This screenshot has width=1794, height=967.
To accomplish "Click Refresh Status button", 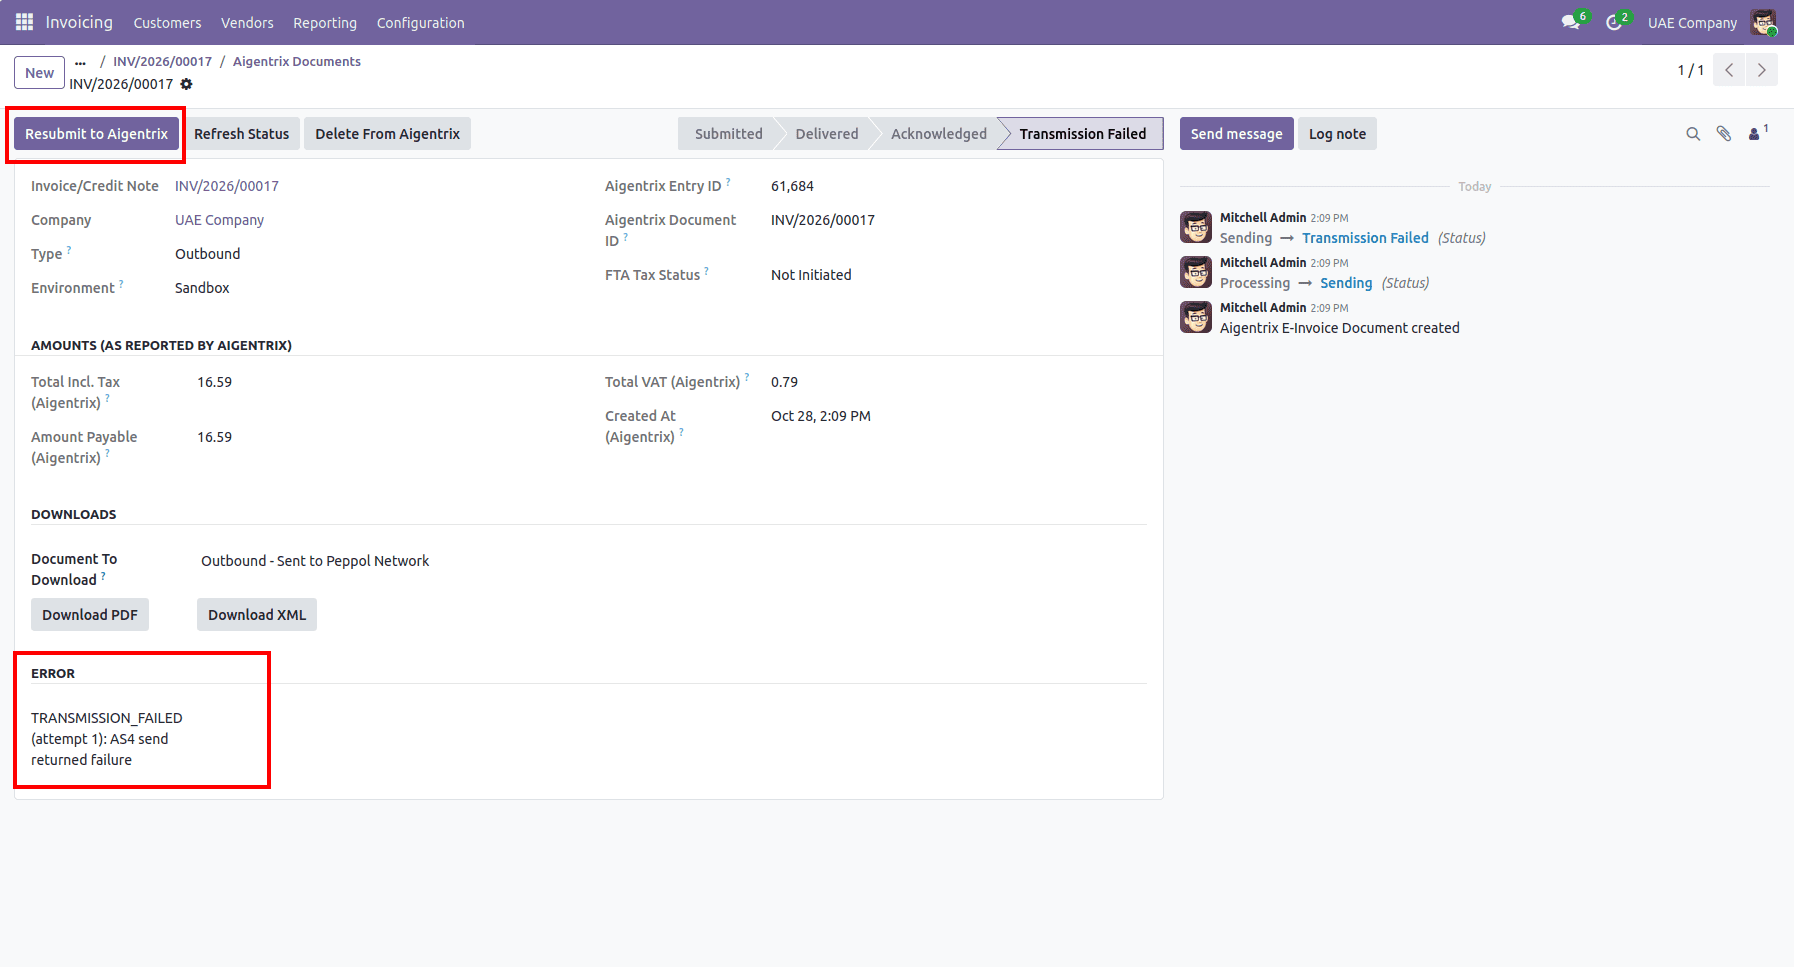I will (241, 134).
